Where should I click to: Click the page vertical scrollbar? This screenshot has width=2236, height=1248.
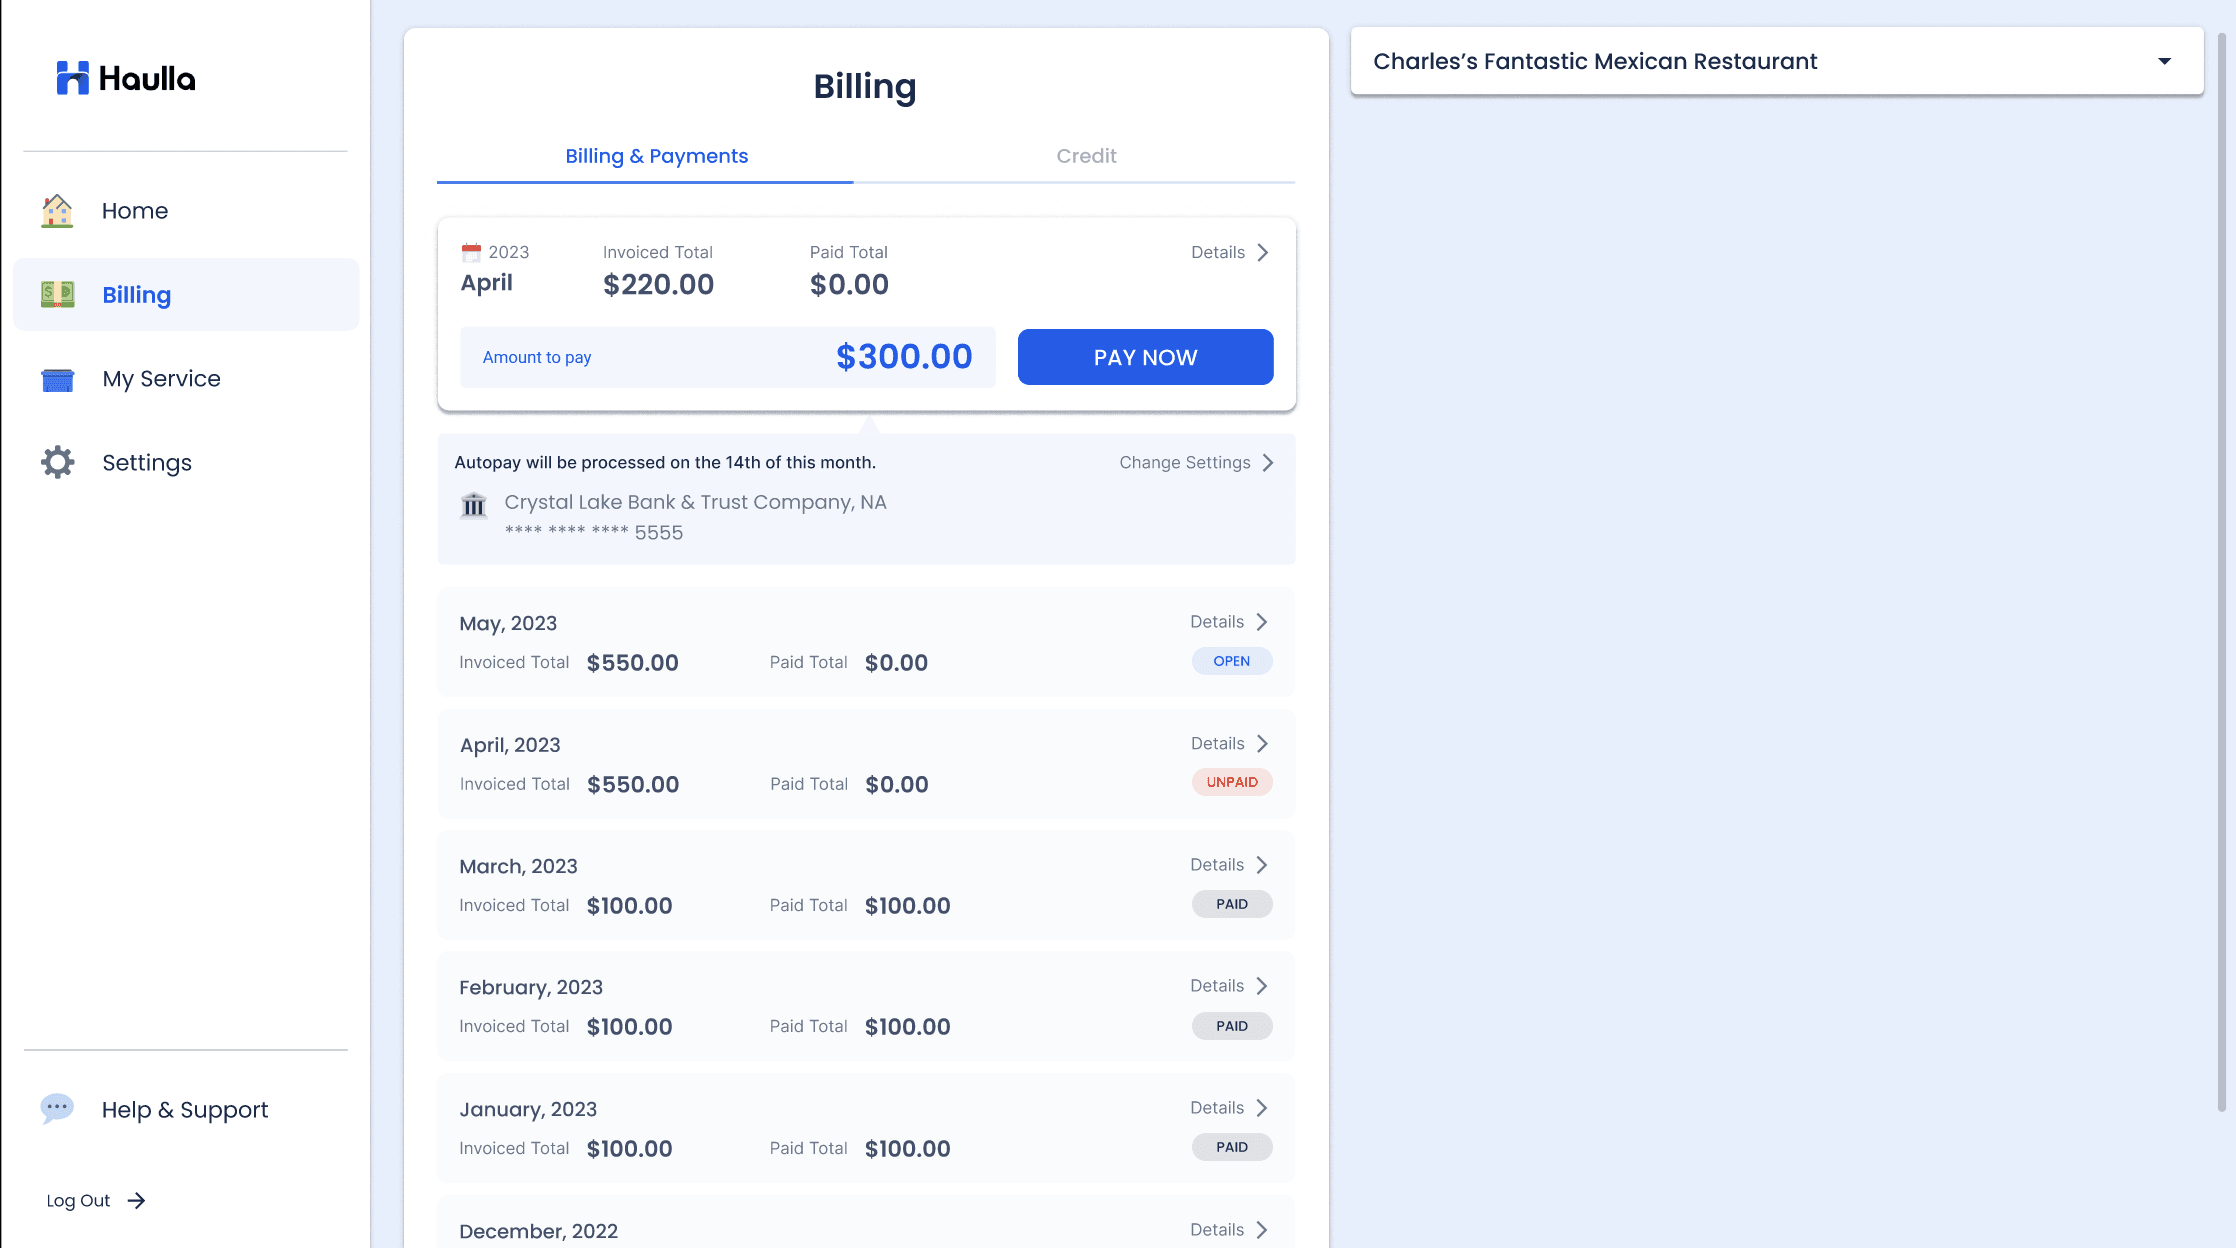click(x=2220, y=570)
